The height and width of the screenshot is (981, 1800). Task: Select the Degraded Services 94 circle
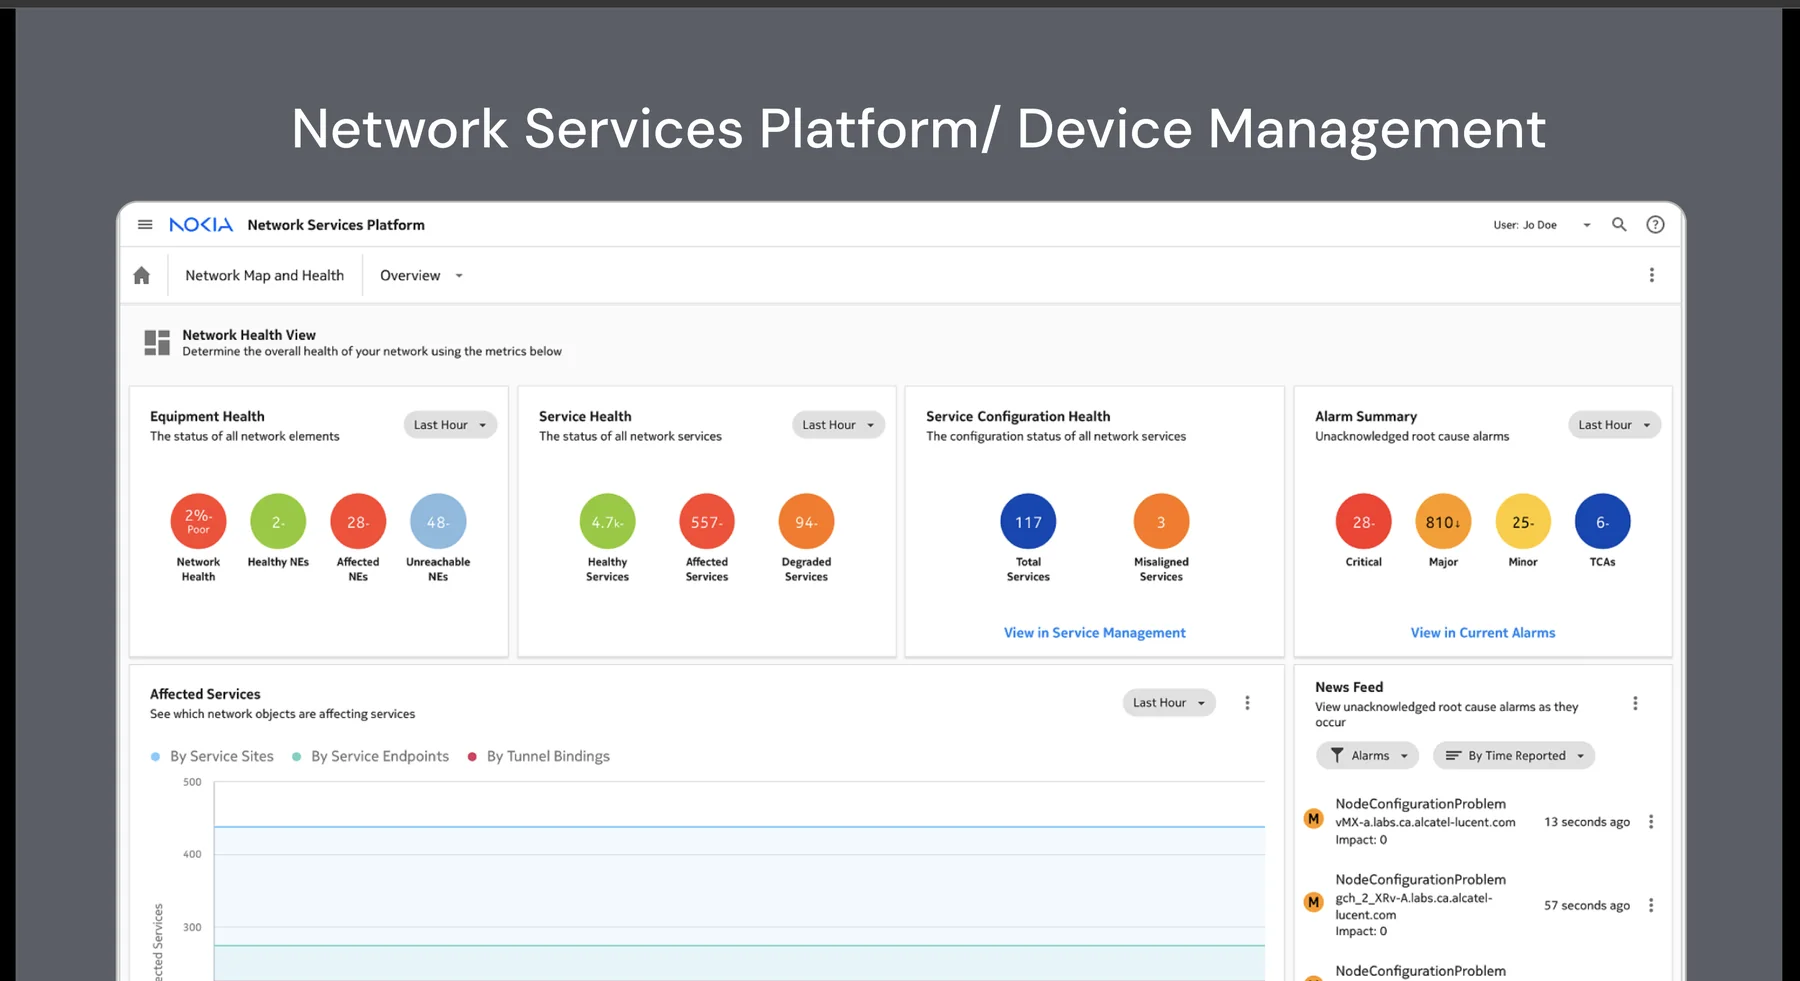coord(806,521)
